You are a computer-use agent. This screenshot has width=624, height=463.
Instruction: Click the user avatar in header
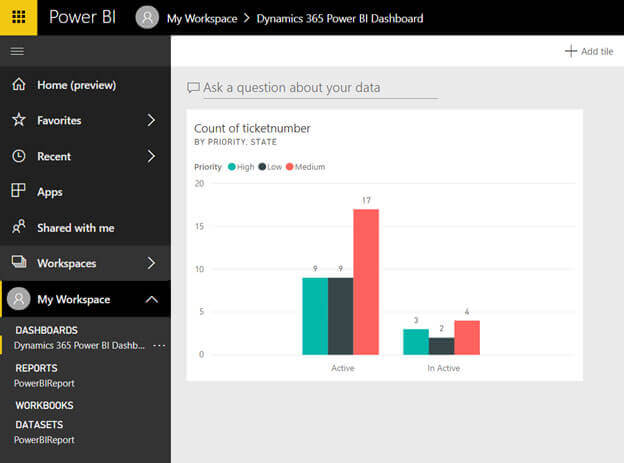[x=147, y=18]
